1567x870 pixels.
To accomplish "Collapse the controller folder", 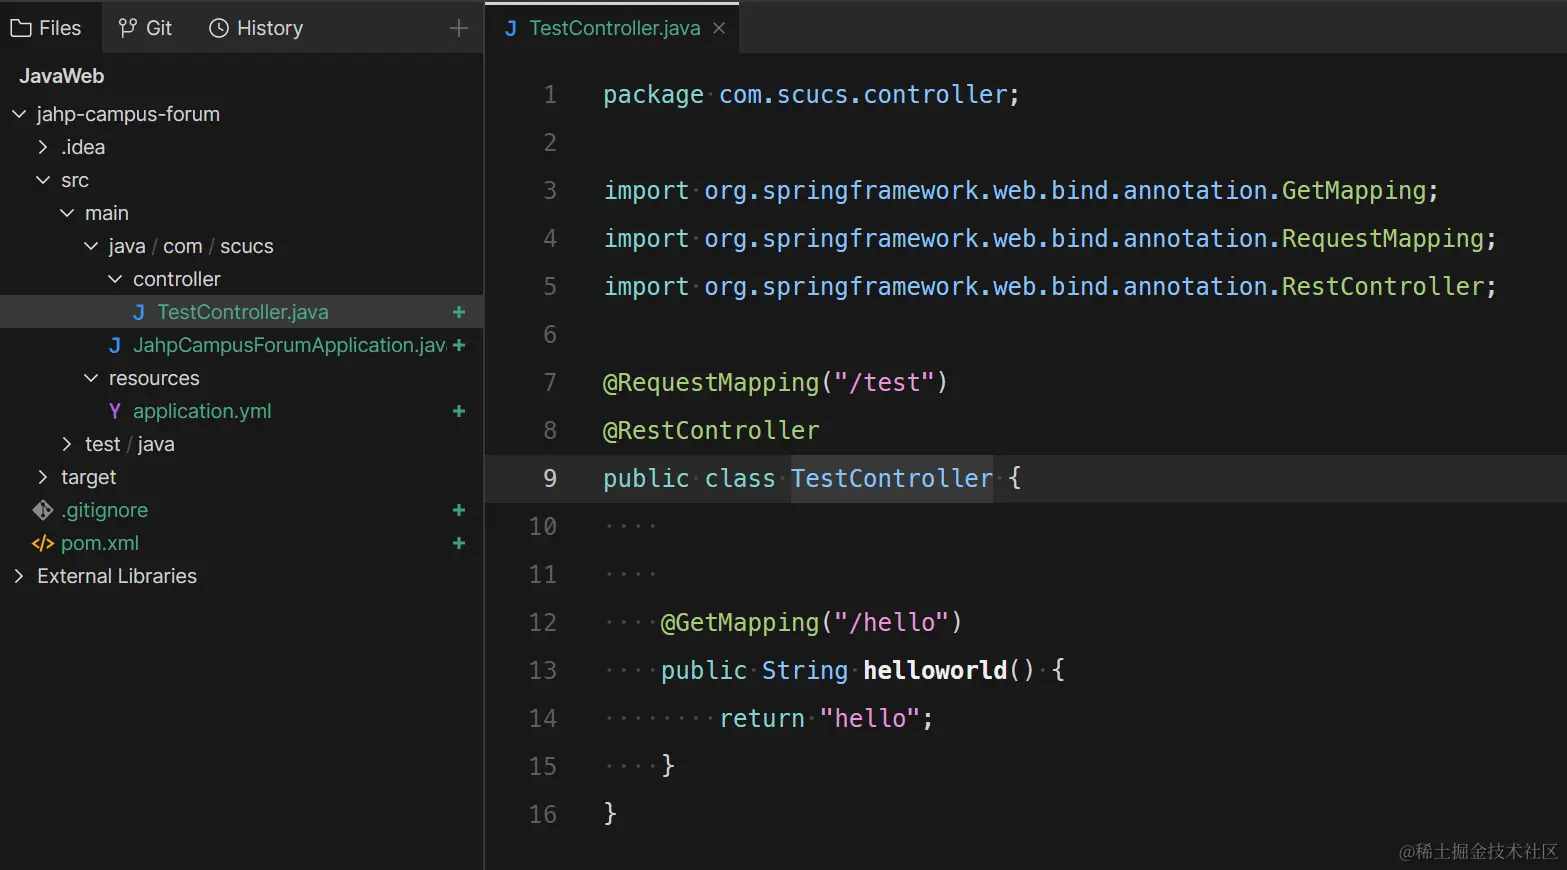I will point(114,278).
